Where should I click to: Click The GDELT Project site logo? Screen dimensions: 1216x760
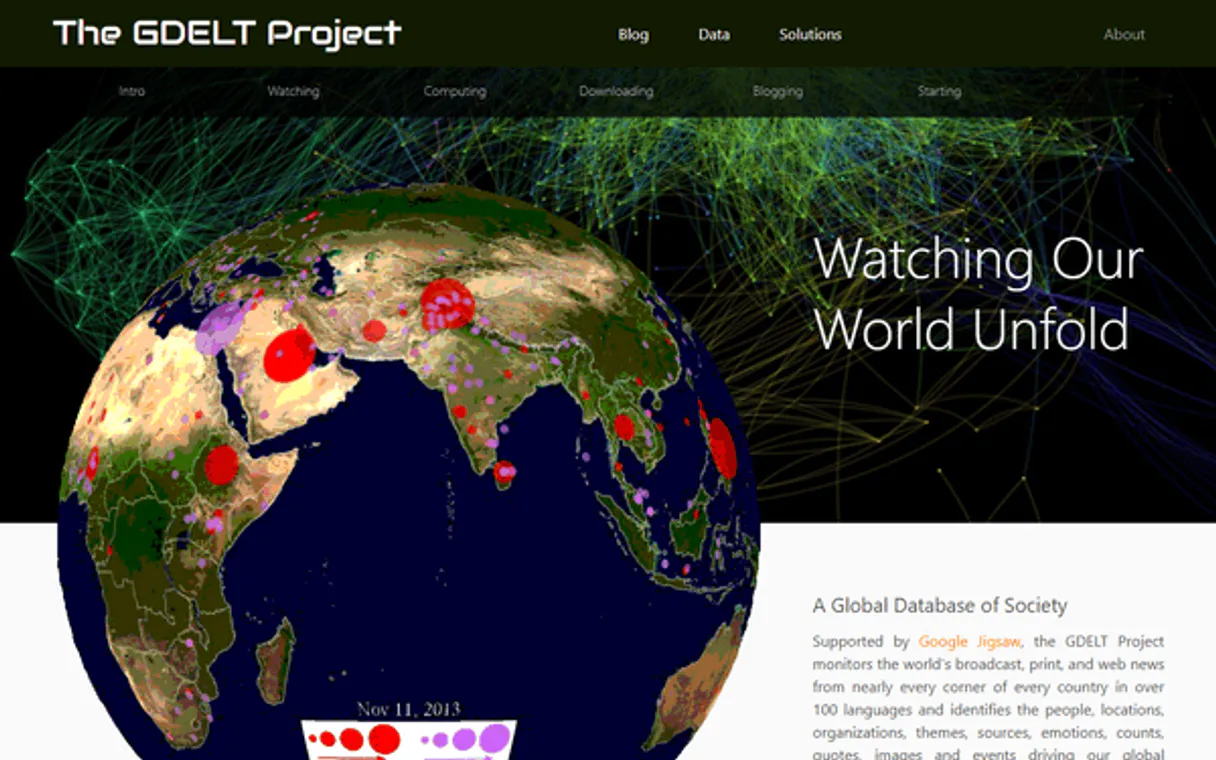click(227, 33)
